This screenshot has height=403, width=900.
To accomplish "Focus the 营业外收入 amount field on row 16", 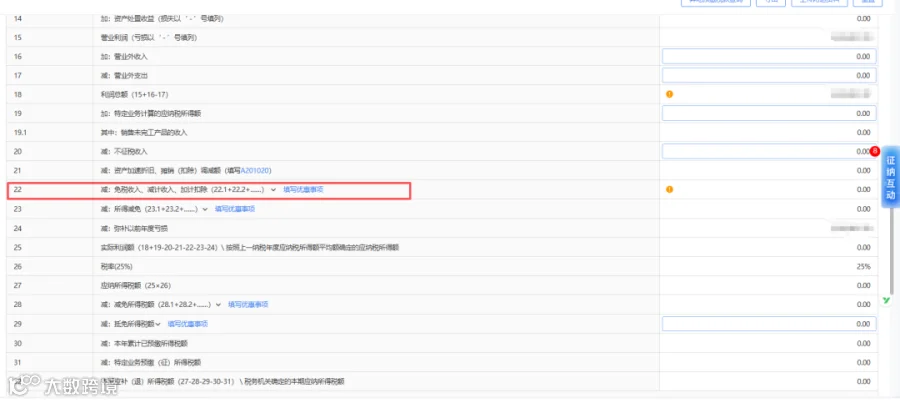I will (x=769, y=56).
